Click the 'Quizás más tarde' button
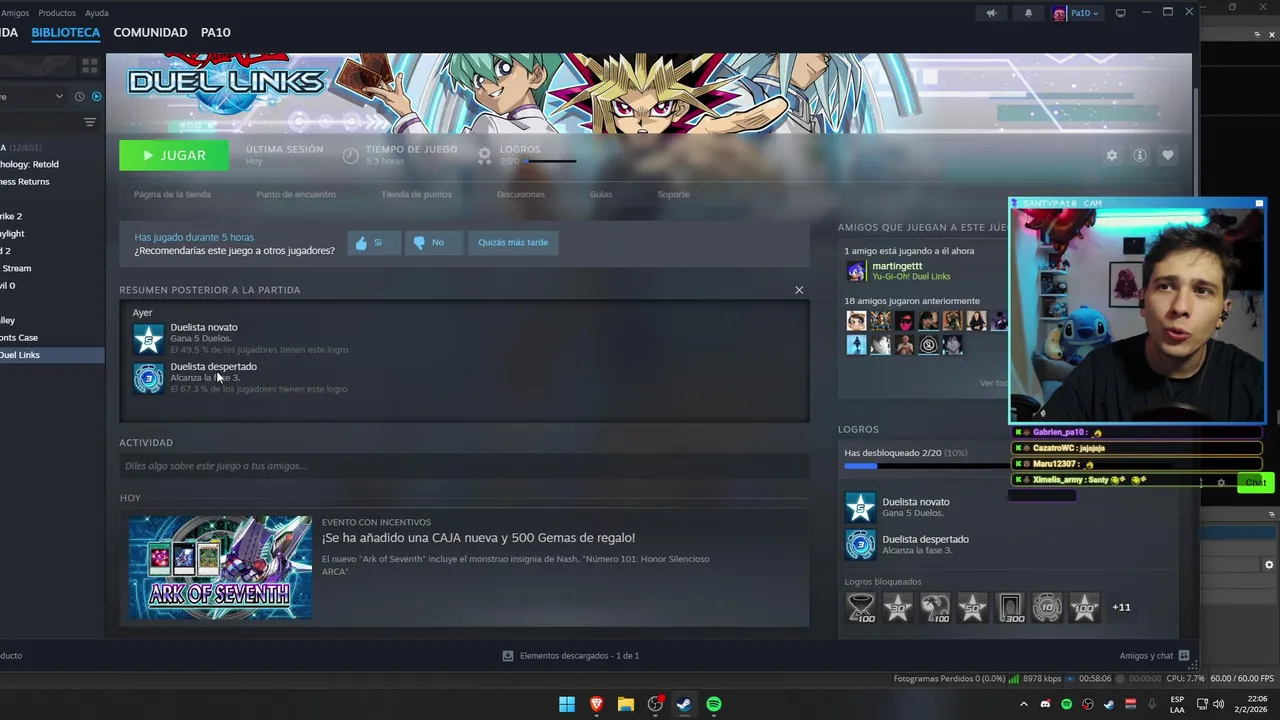 point(513,242)
